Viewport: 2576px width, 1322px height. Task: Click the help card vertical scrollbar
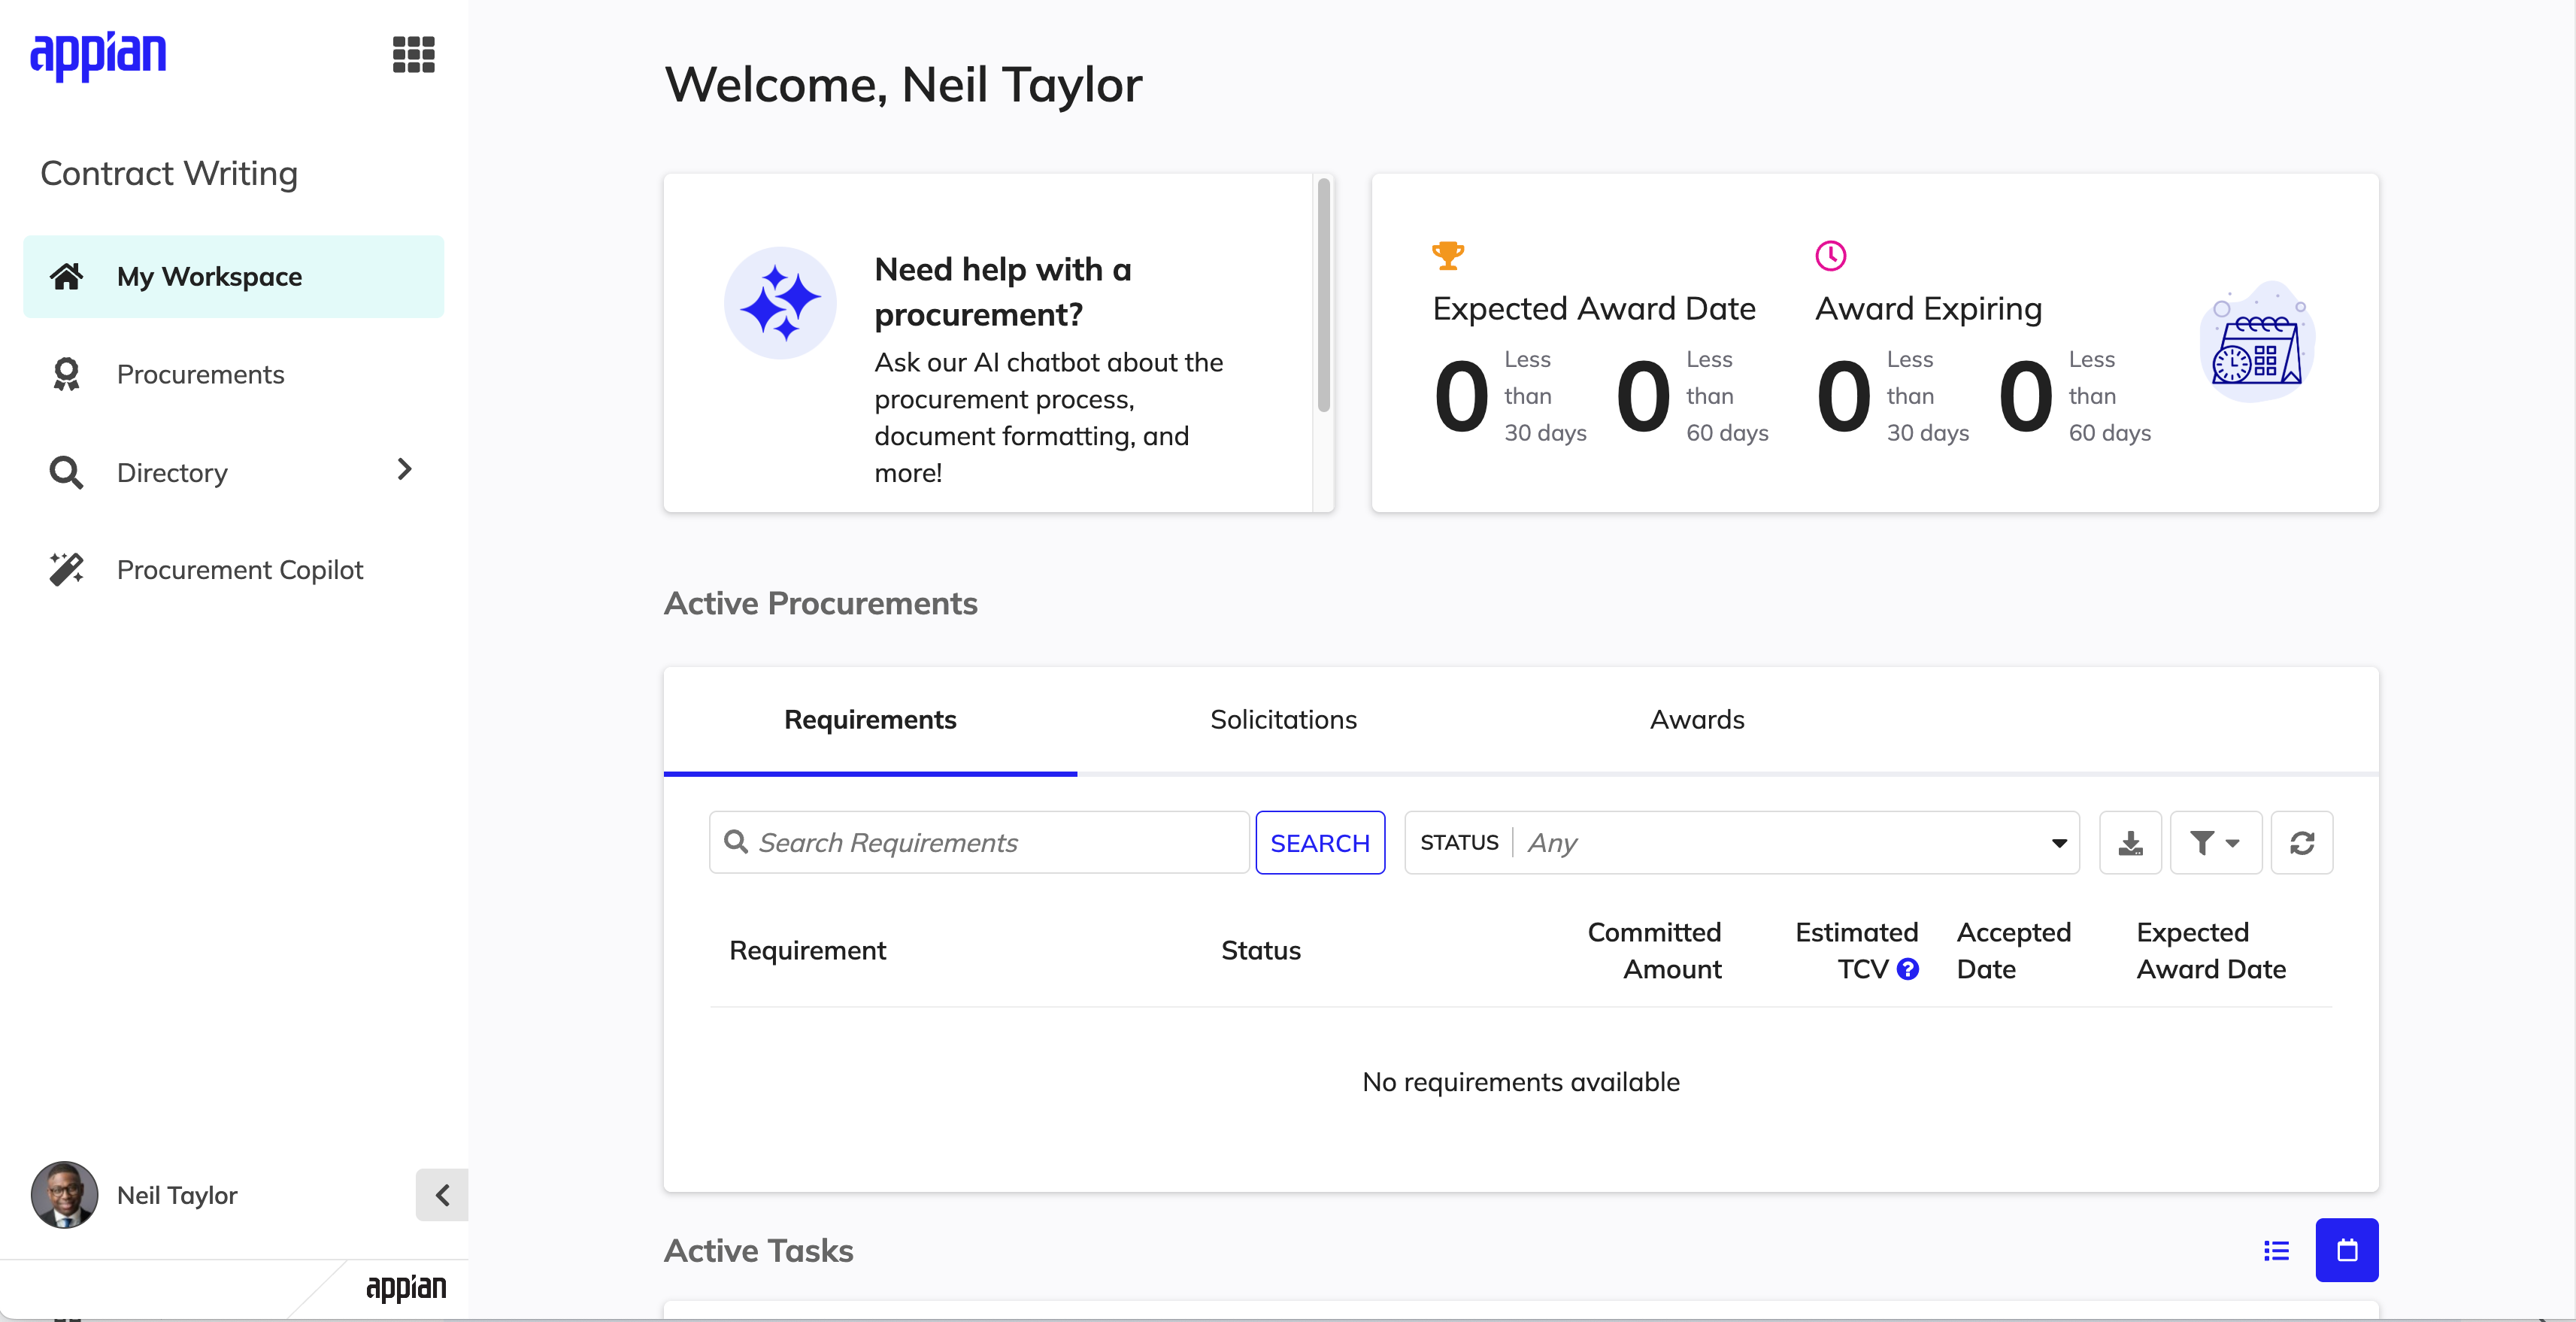click(1323, 295)
